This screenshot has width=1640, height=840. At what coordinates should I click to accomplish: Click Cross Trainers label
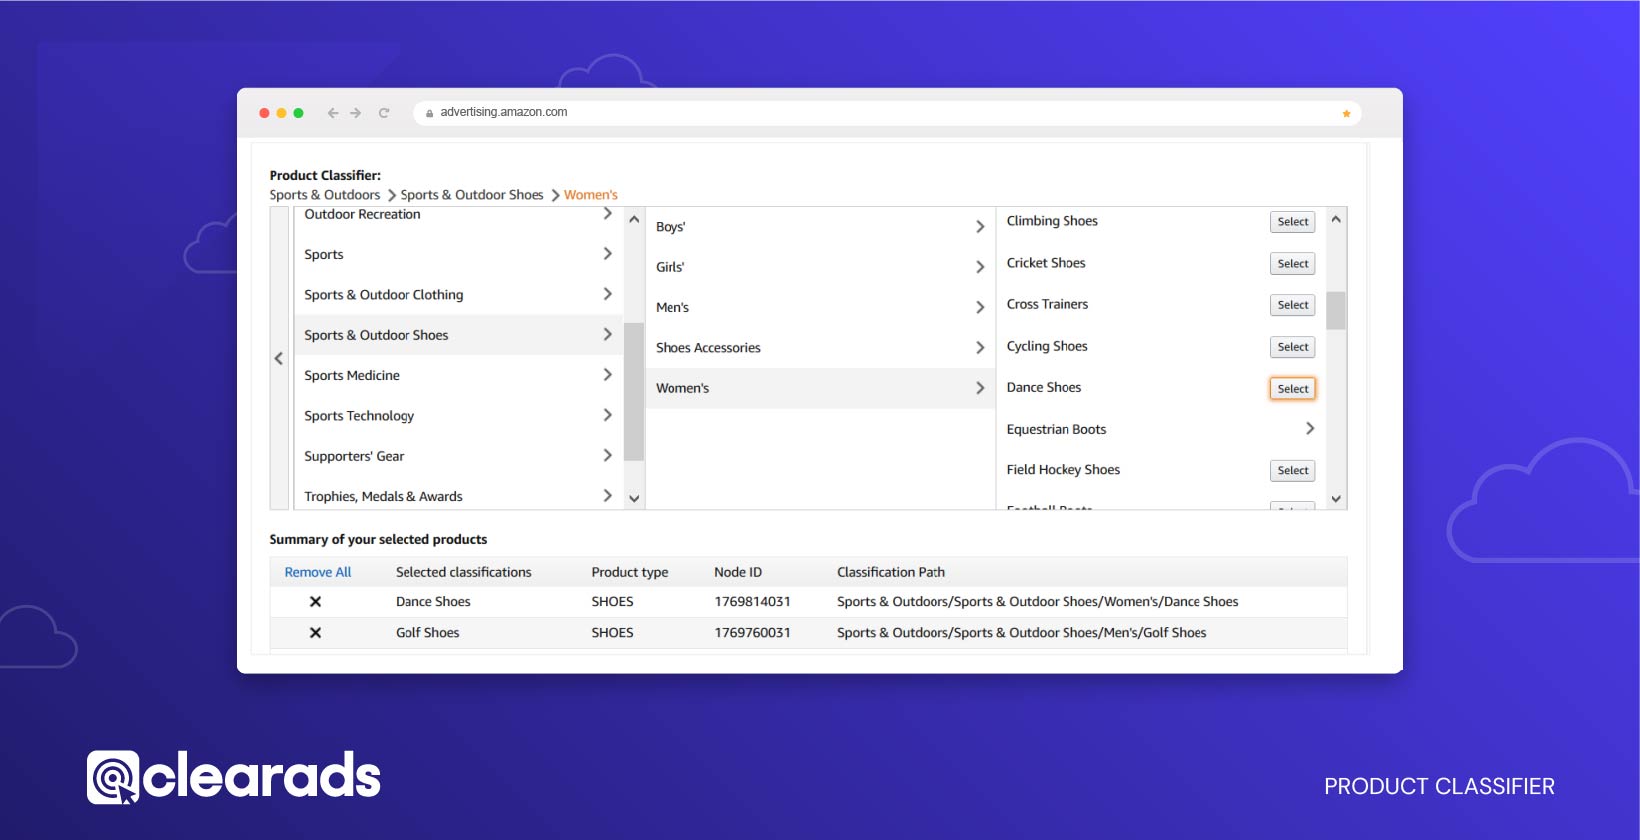(1047, 304)
